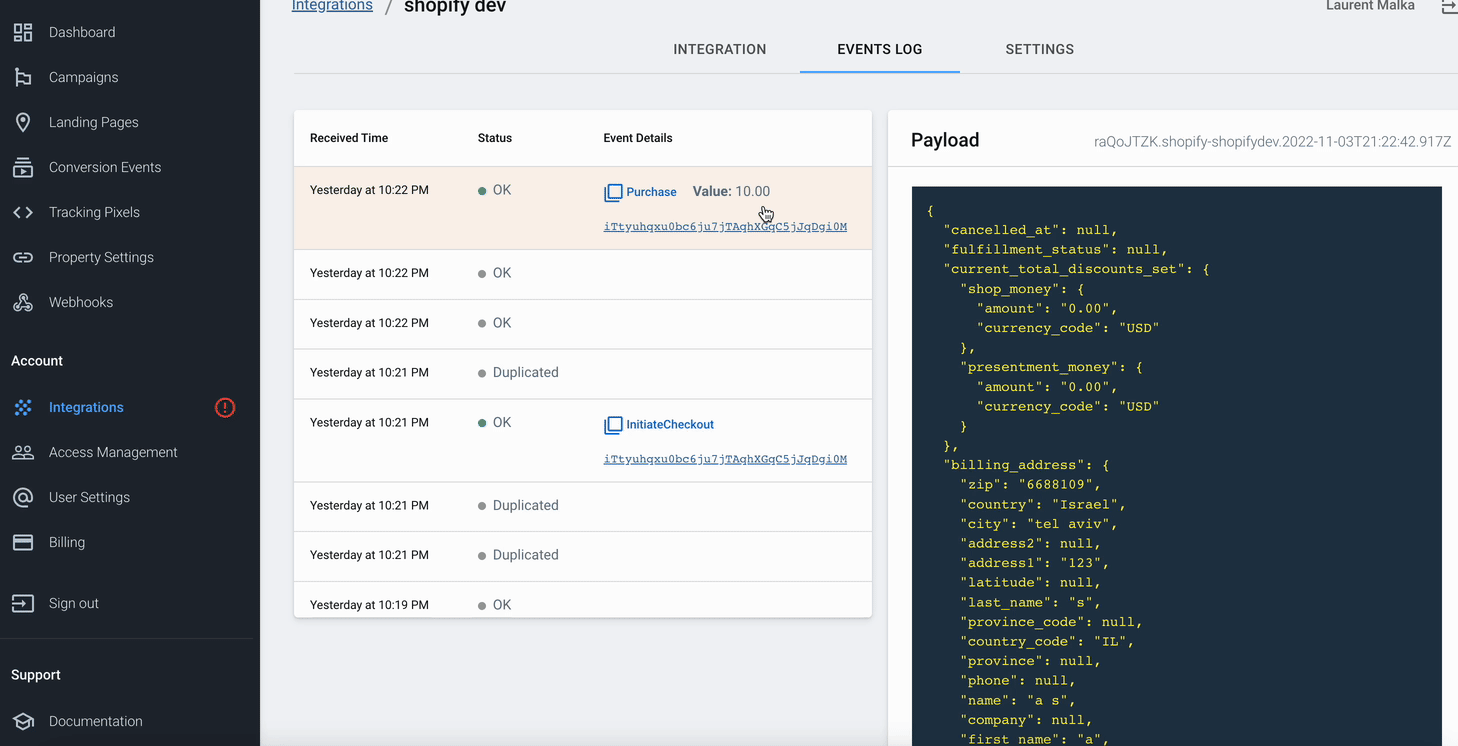Screen dimensions: 1458x746
Task: Click the Laurent Malka user name
Action: [1370, 6]
